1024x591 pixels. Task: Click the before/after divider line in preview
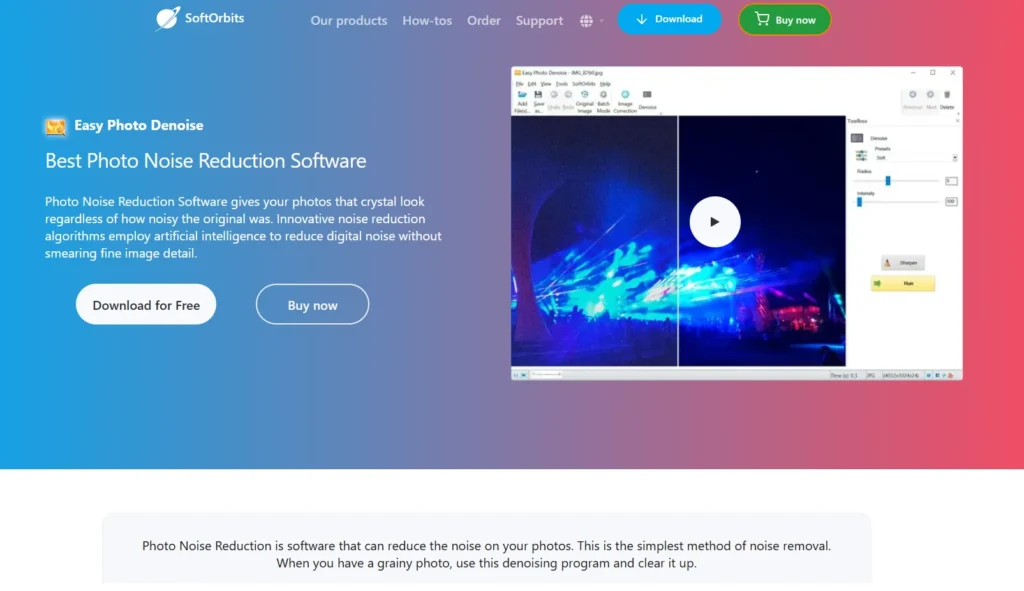pos(678,240)
